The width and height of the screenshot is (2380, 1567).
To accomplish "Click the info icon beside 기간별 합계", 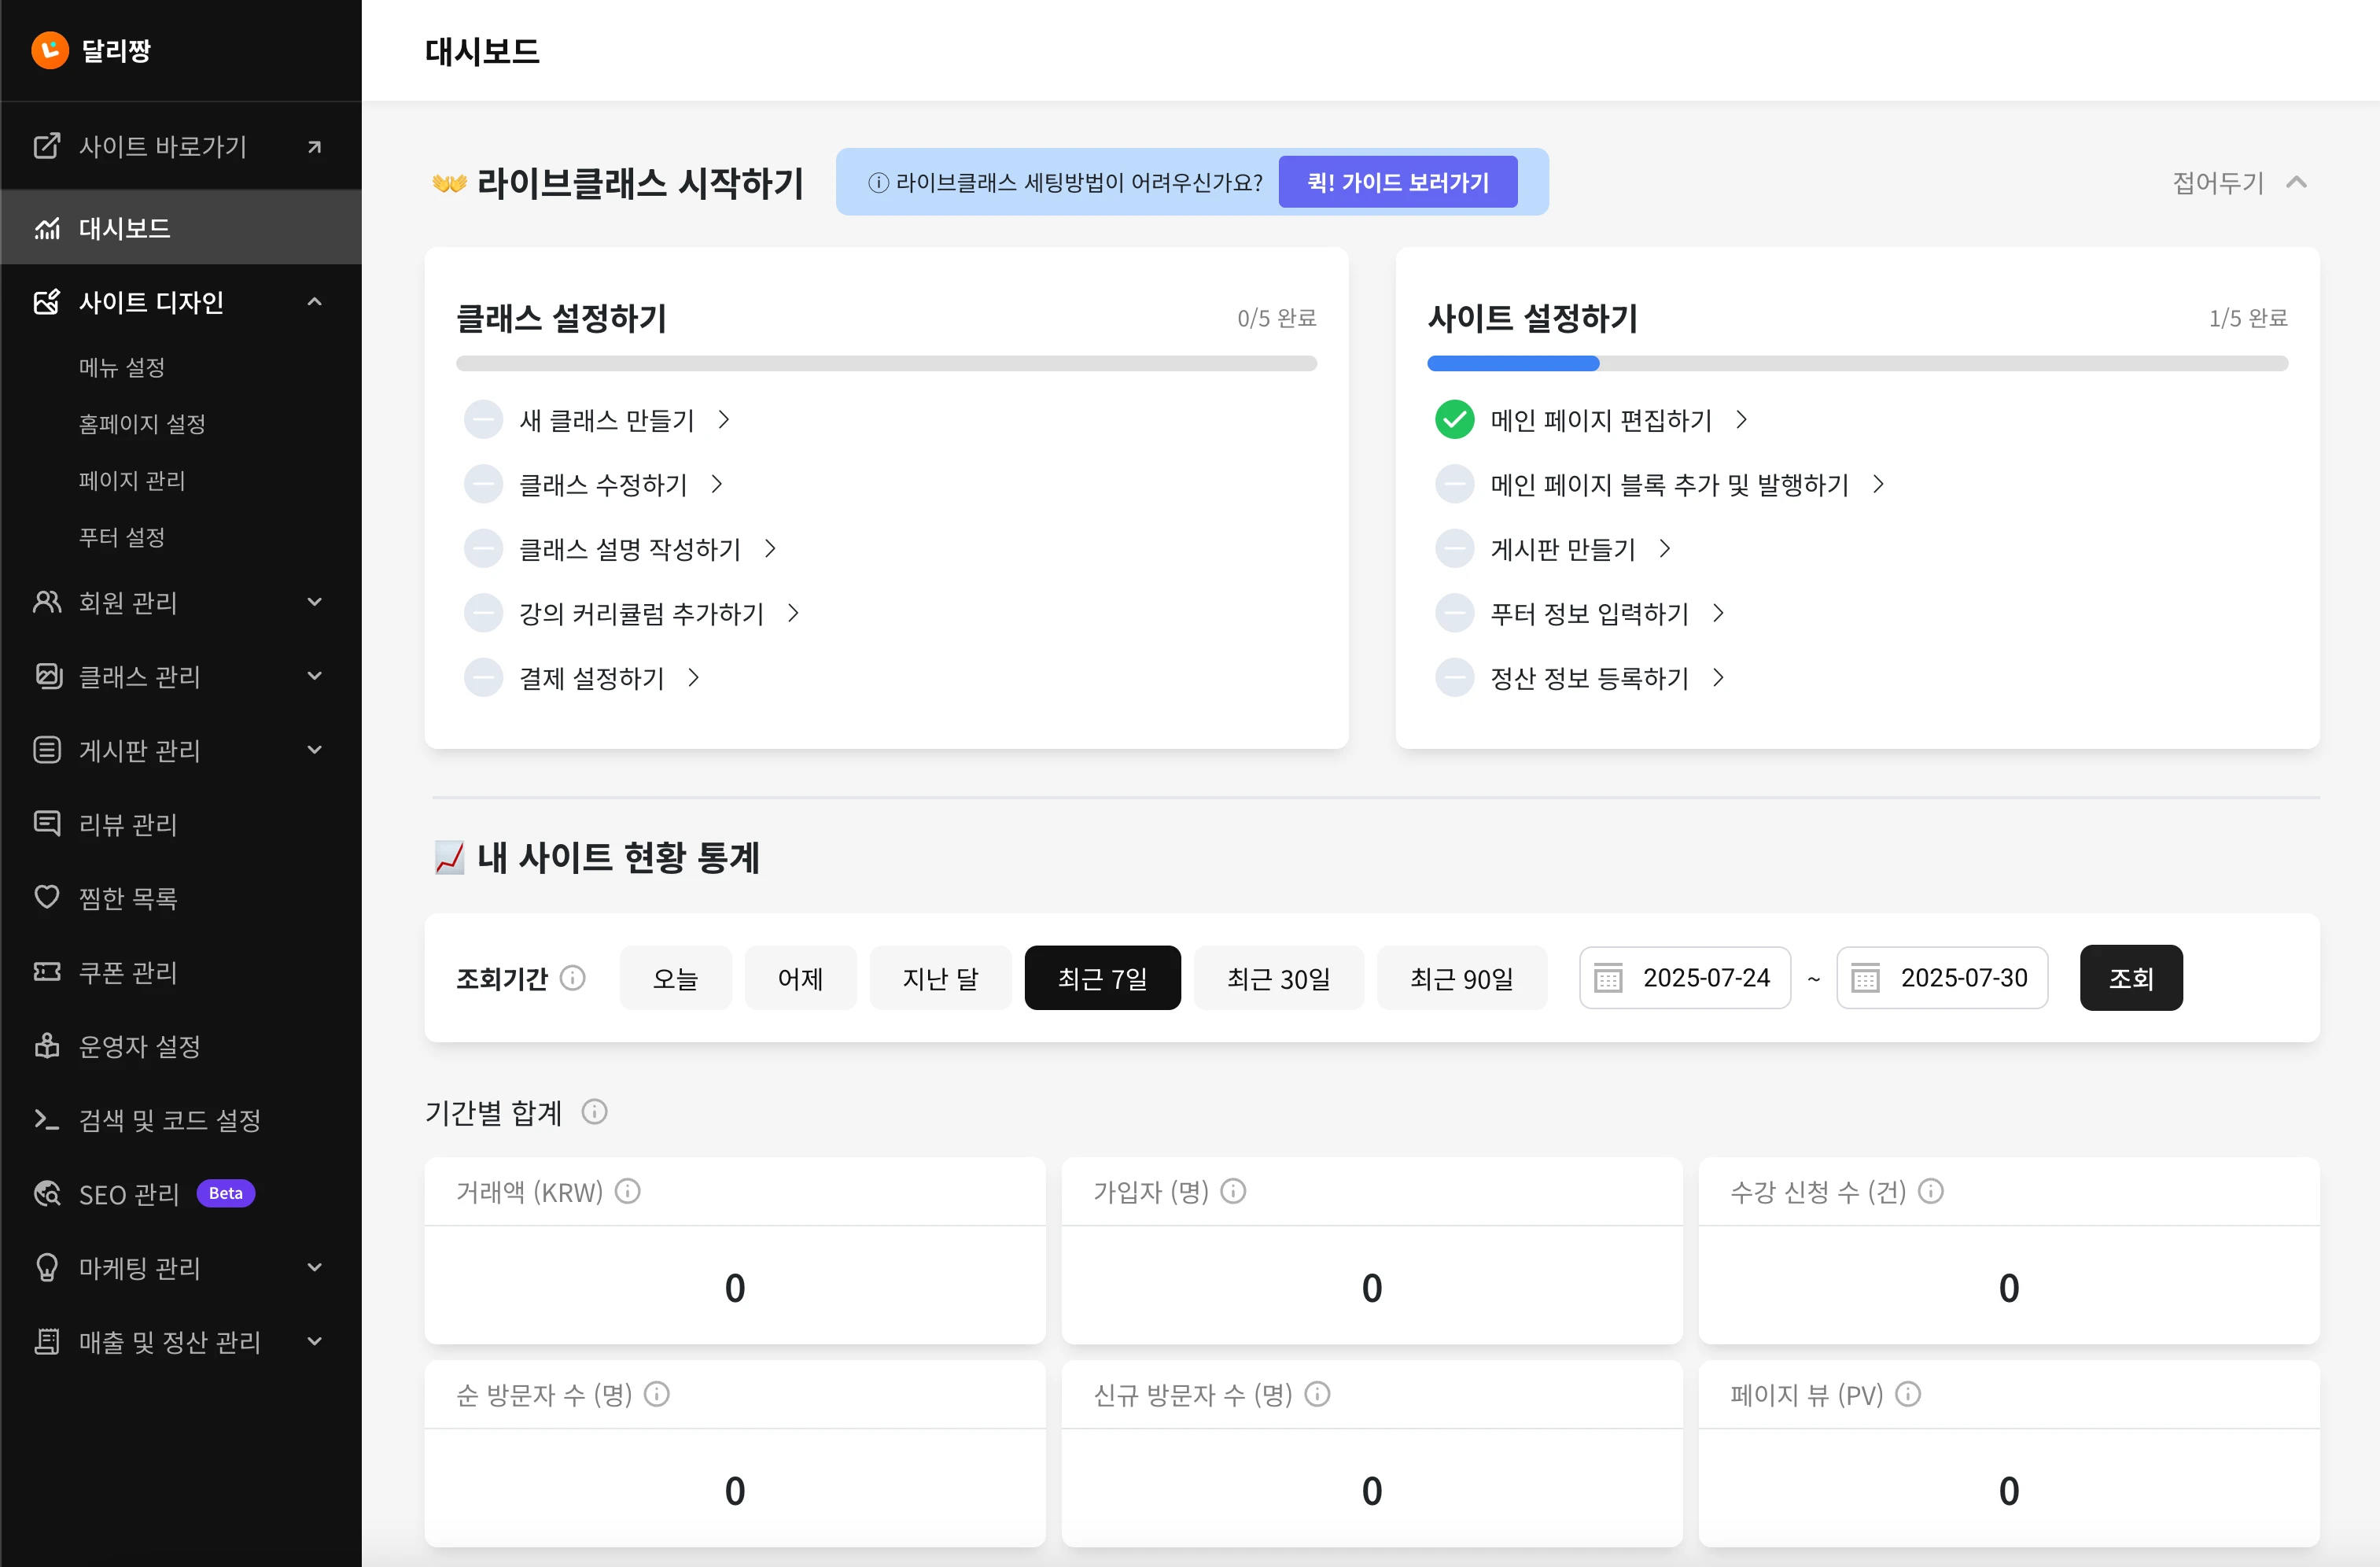I will click(594, 1111).
